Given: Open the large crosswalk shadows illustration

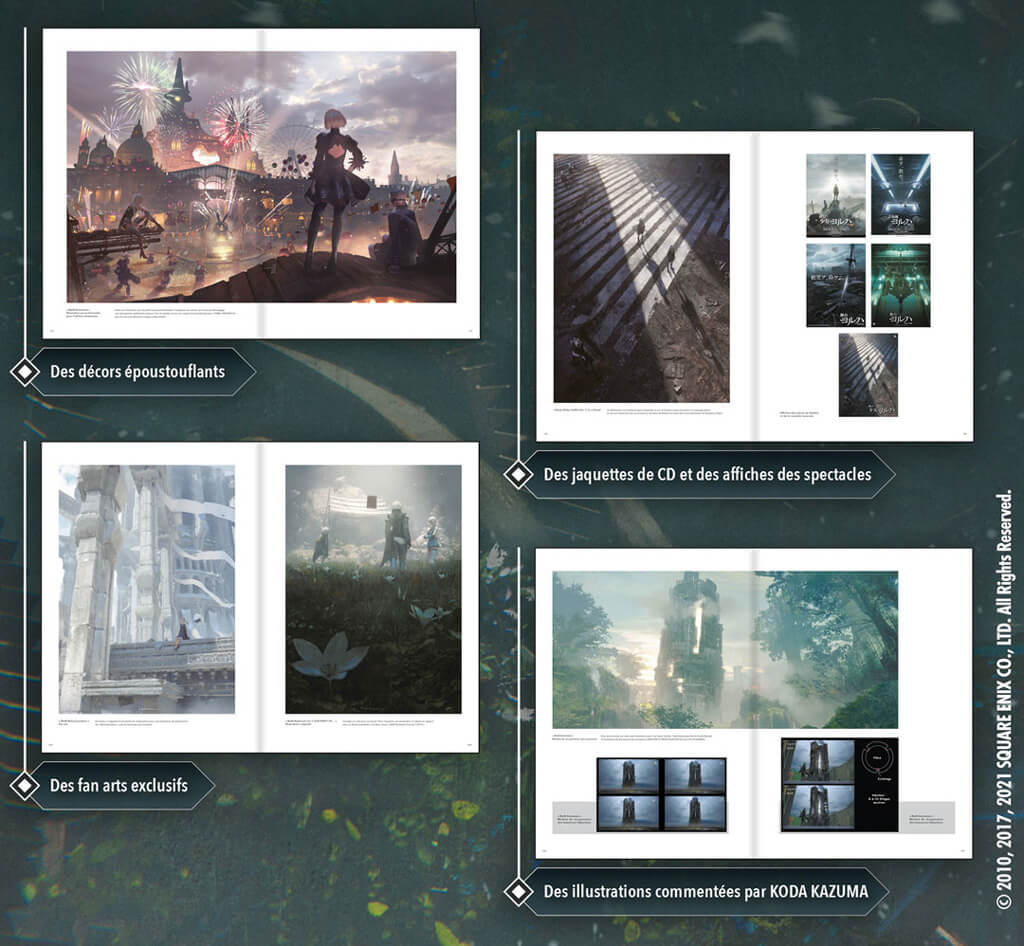Looking at the screenshot, I should click(x=642, y=278).
